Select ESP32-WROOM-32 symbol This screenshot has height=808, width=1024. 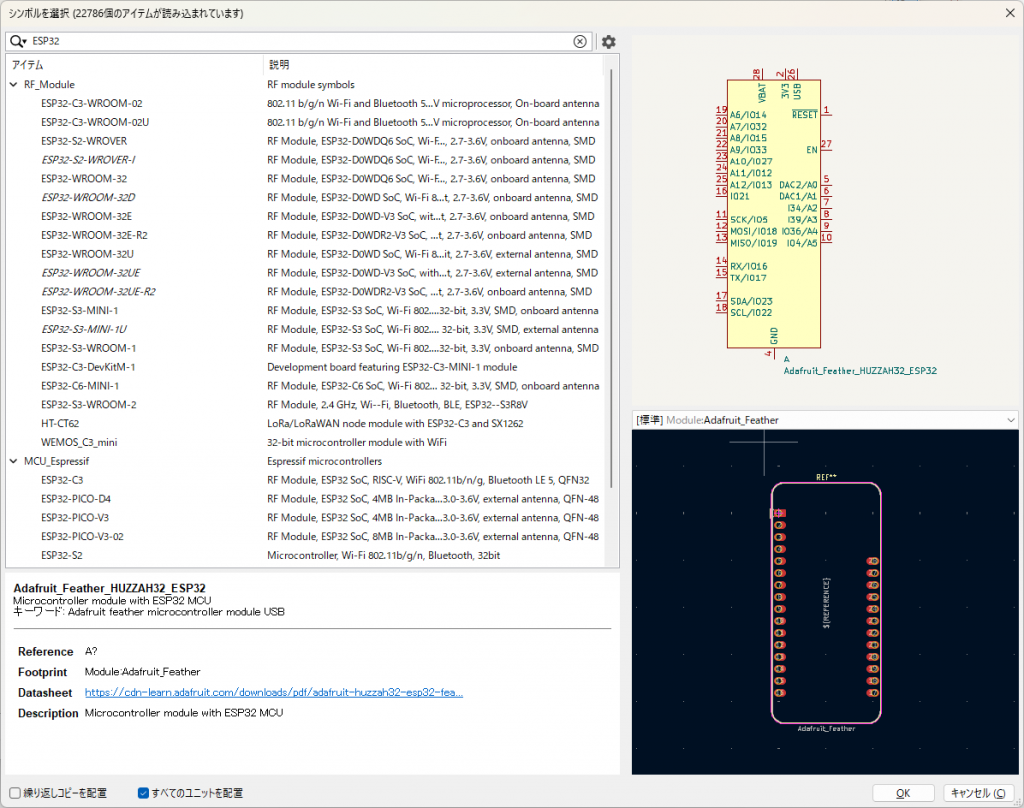(x=84, y=179)
